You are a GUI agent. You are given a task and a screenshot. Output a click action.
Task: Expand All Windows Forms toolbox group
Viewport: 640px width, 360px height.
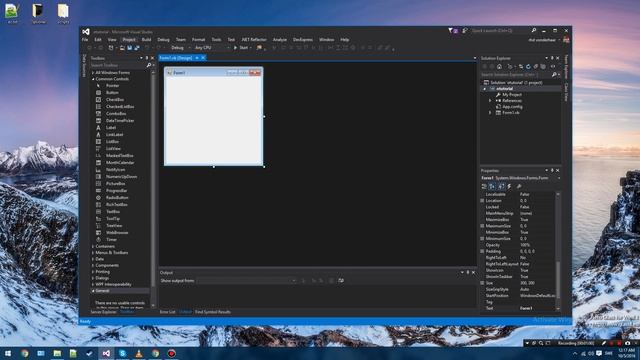point(93,73)
